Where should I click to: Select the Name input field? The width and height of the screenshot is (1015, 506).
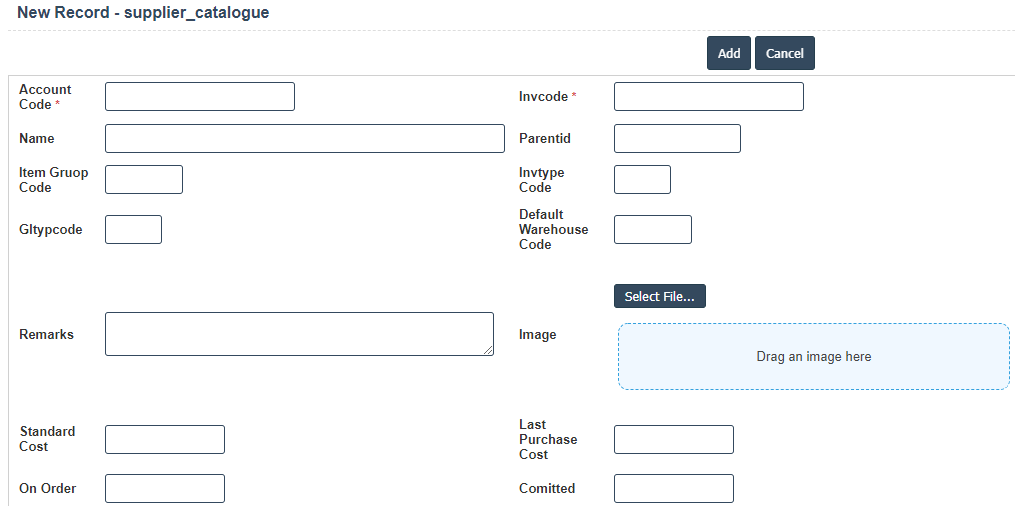(304, 139)
